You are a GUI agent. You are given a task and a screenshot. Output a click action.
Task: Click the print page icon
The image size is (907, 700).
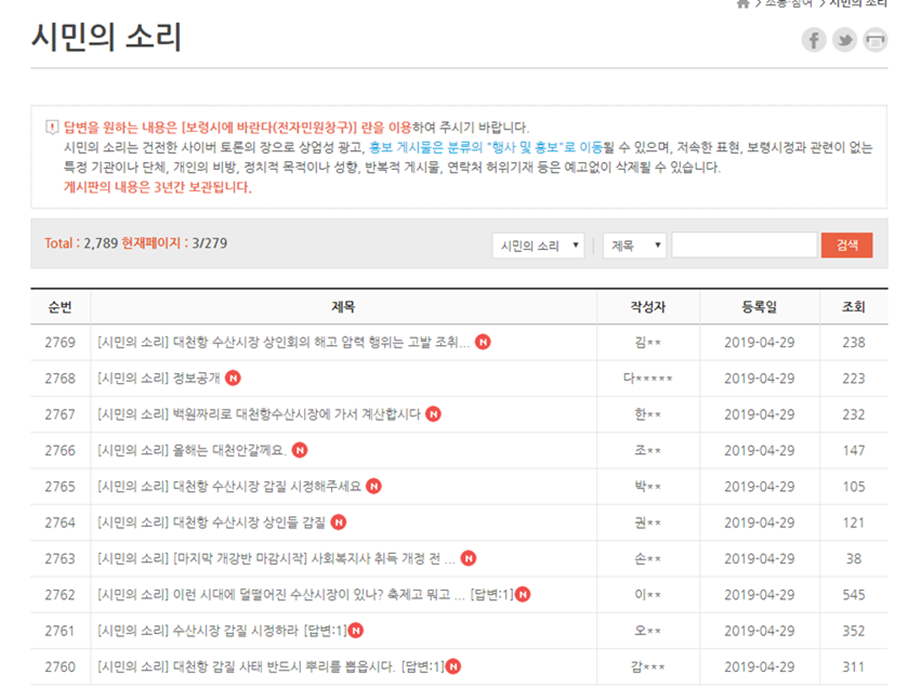pos(875,40)
